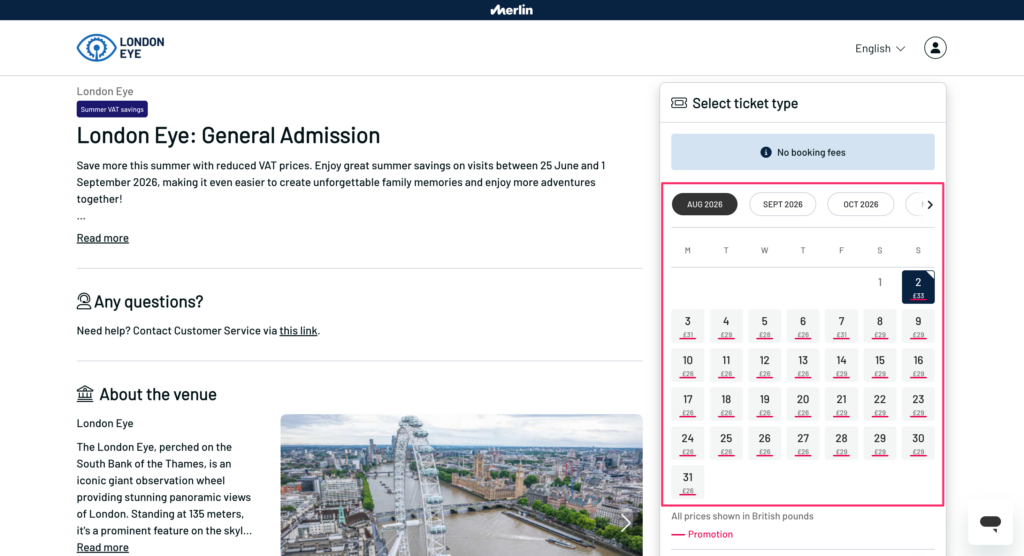
Task: Select August 20 date
Action: coord(803,404)
